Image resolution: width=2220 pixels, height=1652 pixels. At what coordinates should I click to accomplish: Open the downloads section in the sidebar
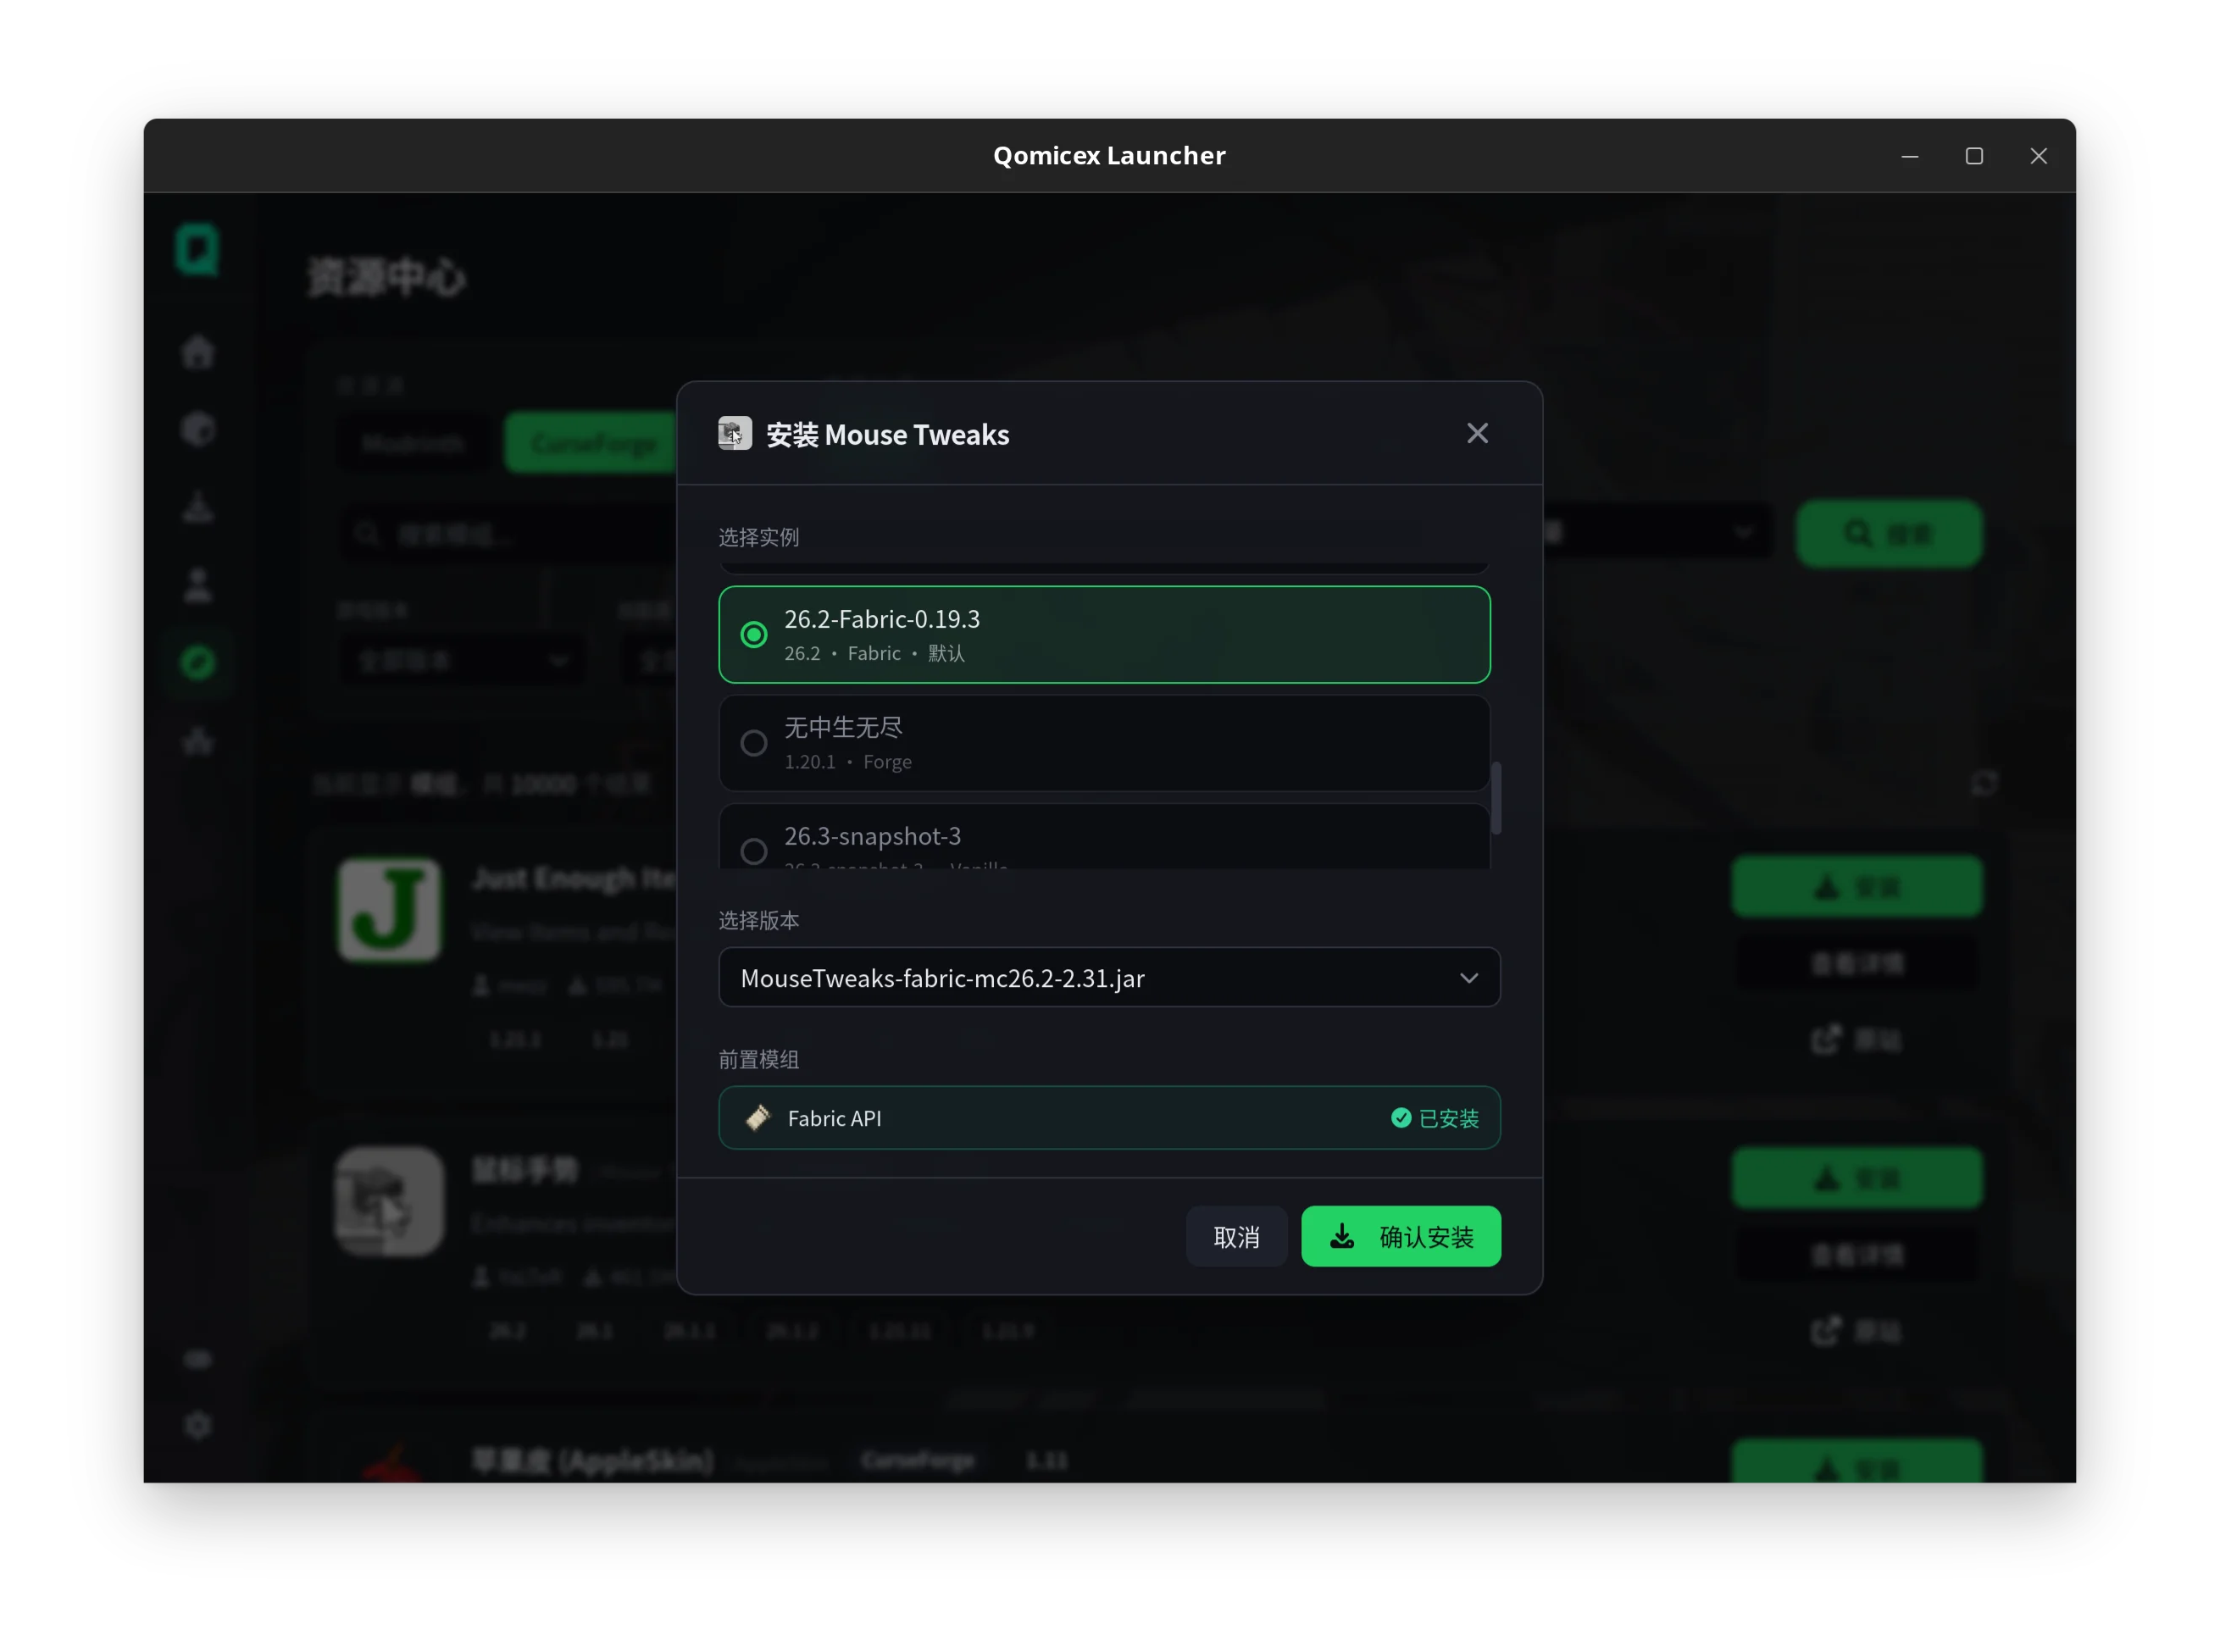pyautogui.click(x=198, y=507)
